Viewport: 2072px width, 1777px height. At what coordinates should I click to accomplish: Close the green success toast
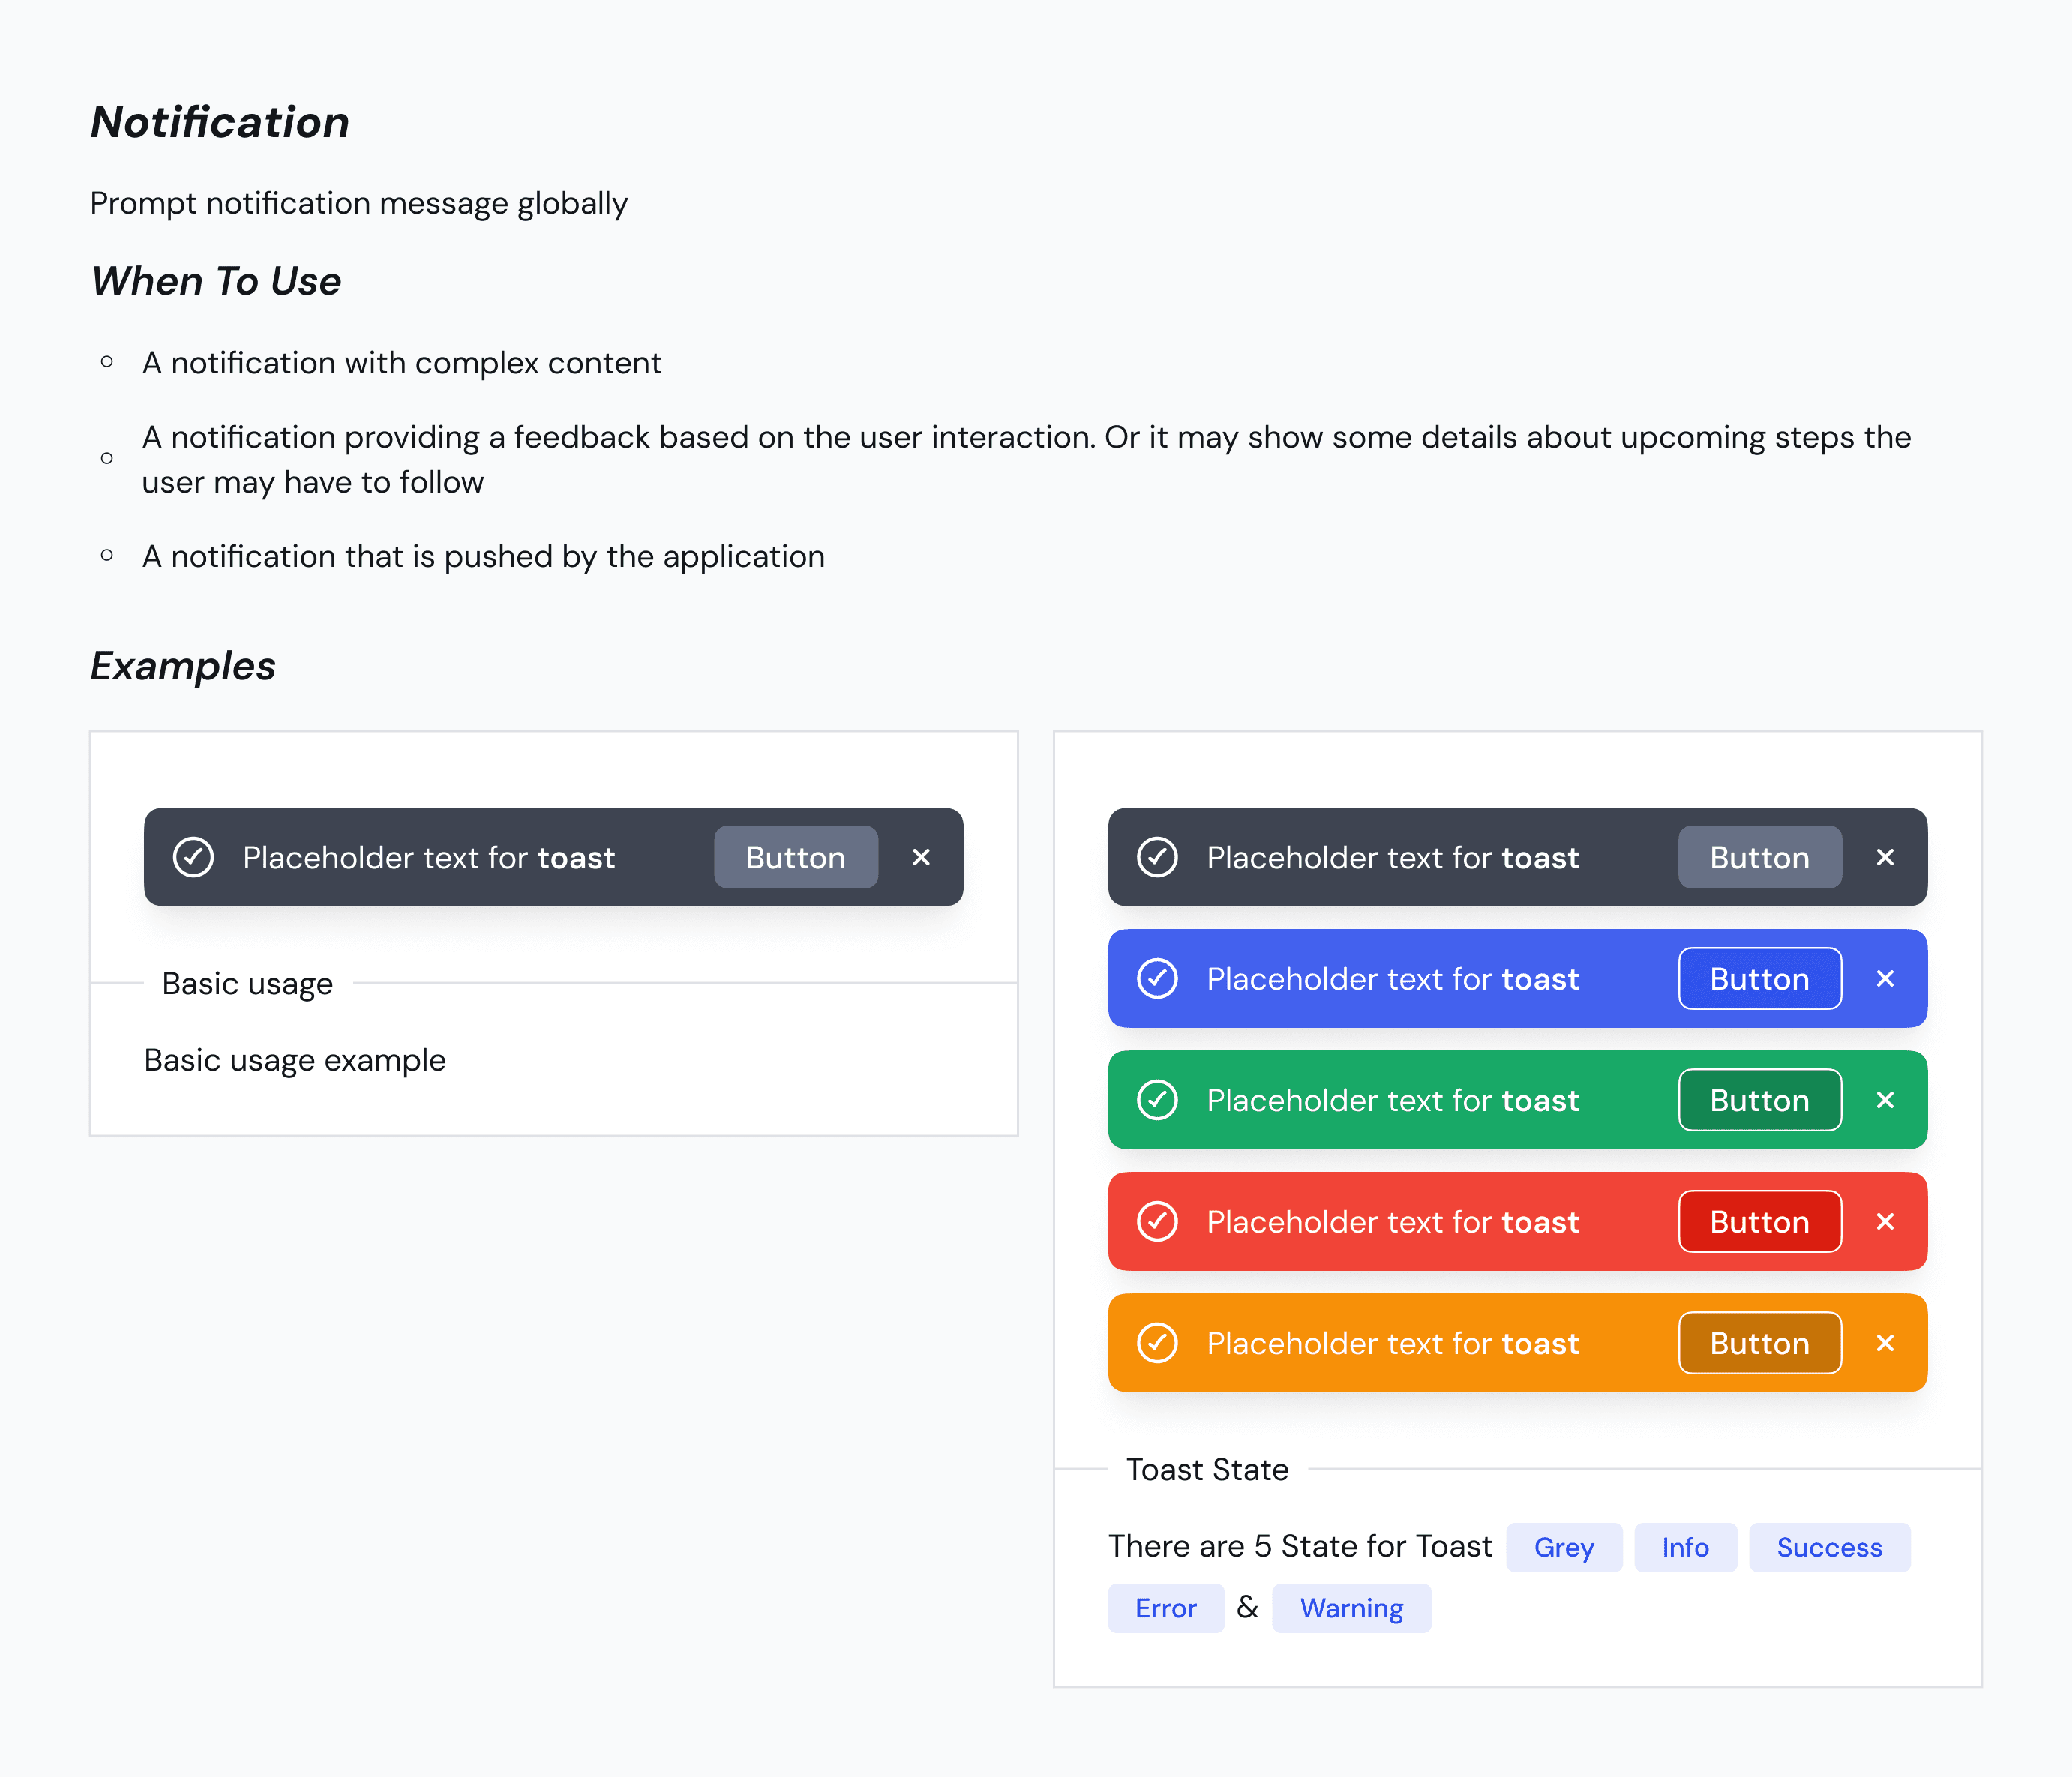click(x=1885, y=1100)
